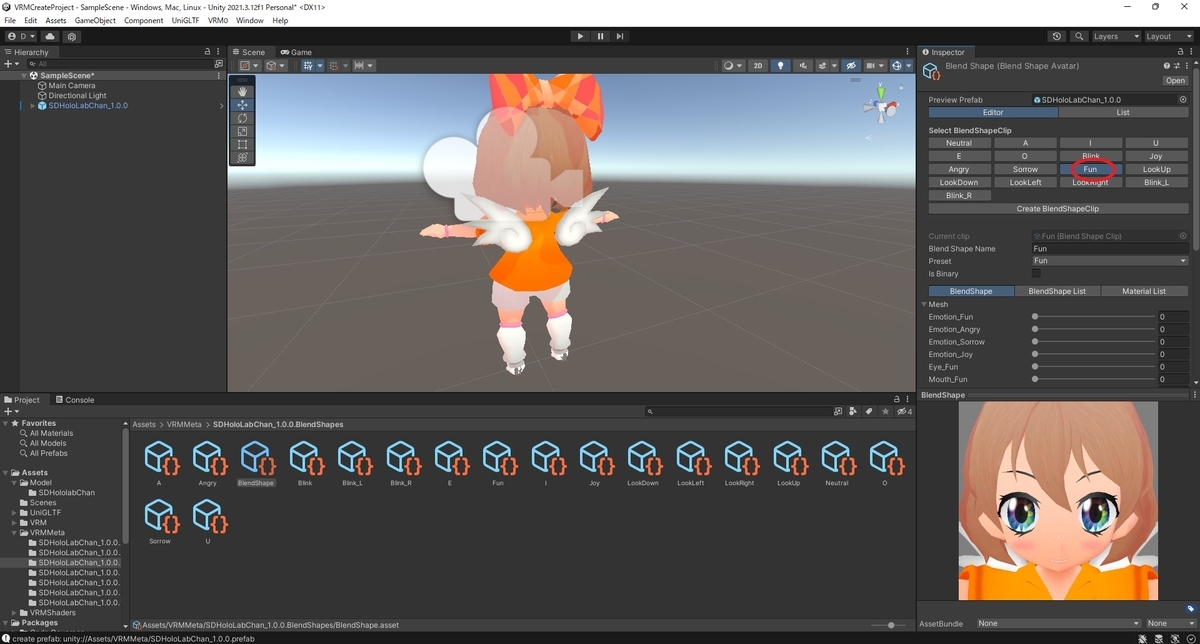Open the draw mode shading dropdown
Image resolution: width=1200 pixels, height=644 pixels.
coord(732,66)
